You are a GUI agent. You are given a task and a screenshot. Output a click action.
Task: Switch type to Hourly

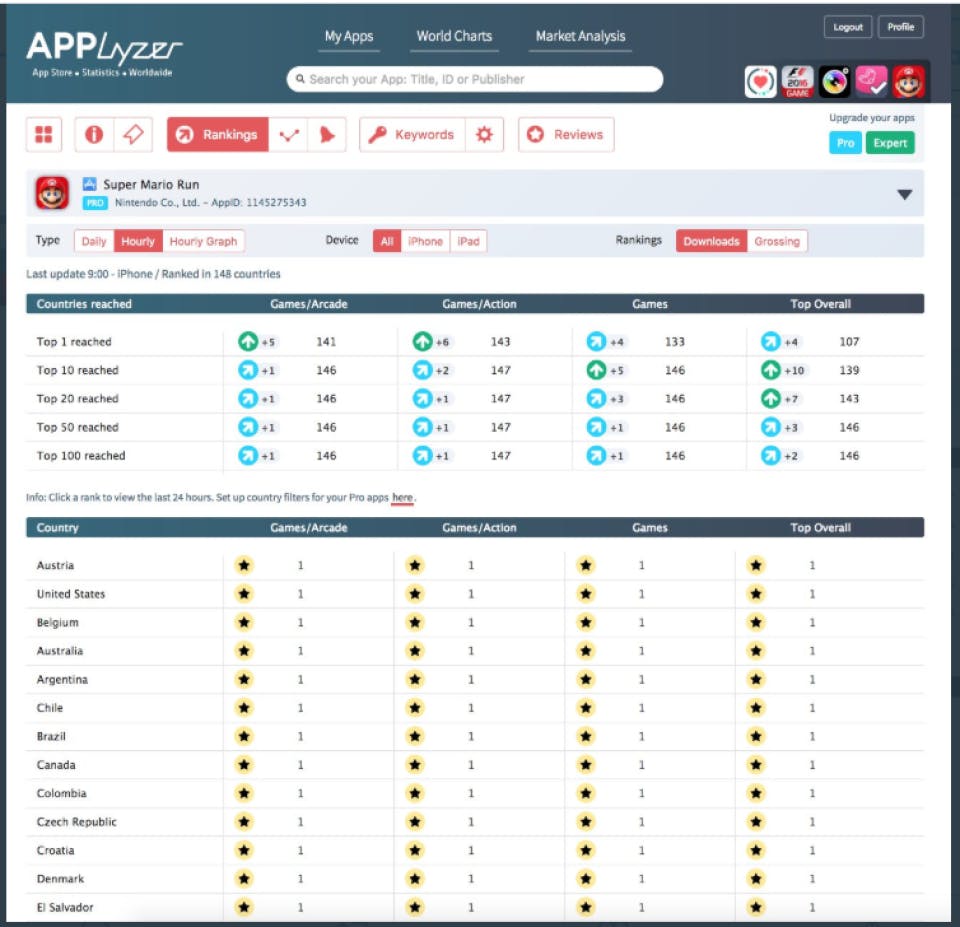tap(138, 241)
